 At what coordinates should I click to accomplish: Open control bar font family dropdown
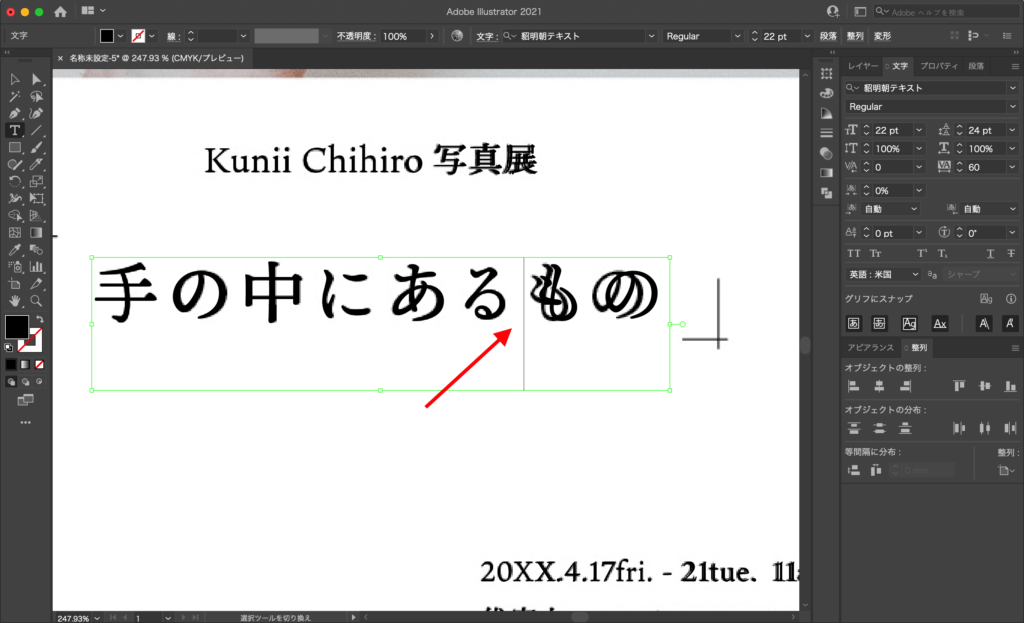[x=651, y=36]
